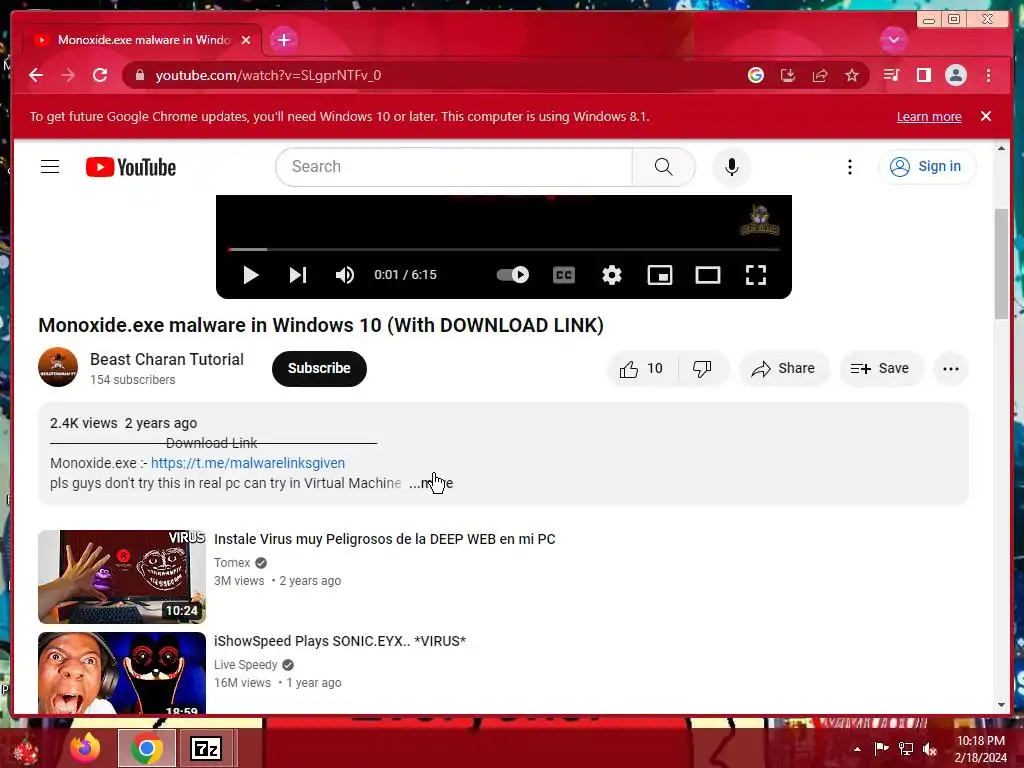This screenshot has height=768, width=1024.
Task: Skip to next video
Action: (x=298, y=275)
